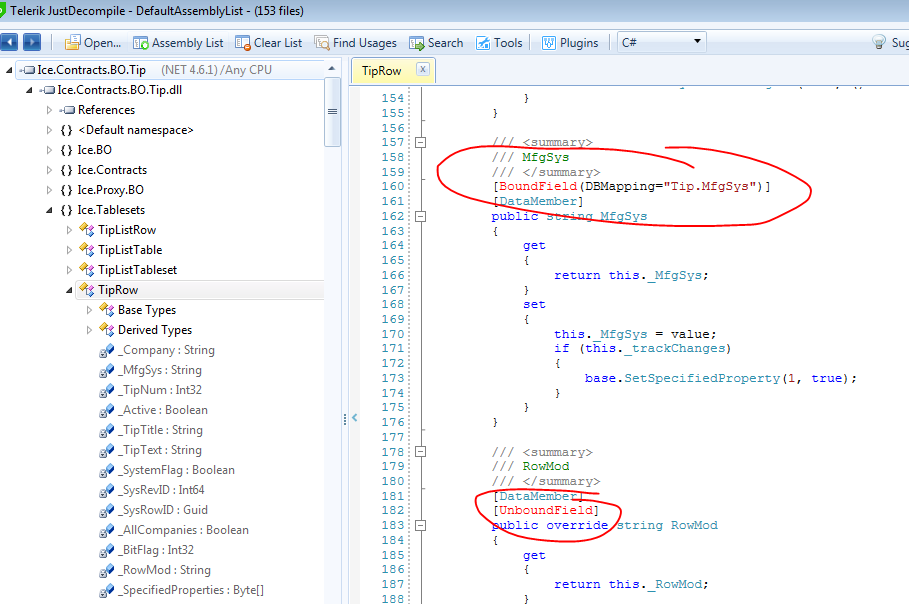The height and width of the screenshot is (604, 909).
Task: Click the tree panel scroll up arrow
Action: [332, 68]
